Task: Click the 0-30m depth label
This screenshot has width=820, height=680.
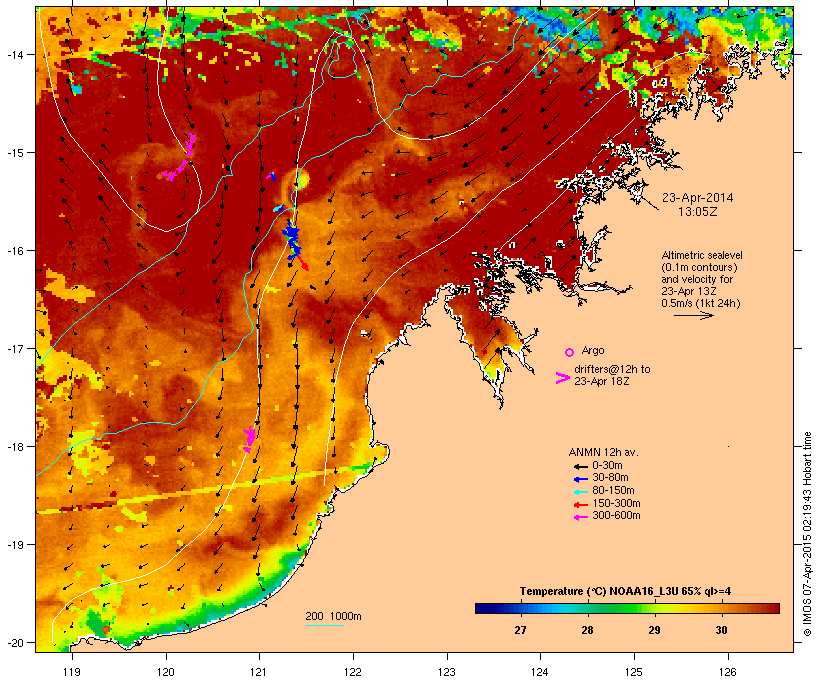Action: [x=607, y=466]
